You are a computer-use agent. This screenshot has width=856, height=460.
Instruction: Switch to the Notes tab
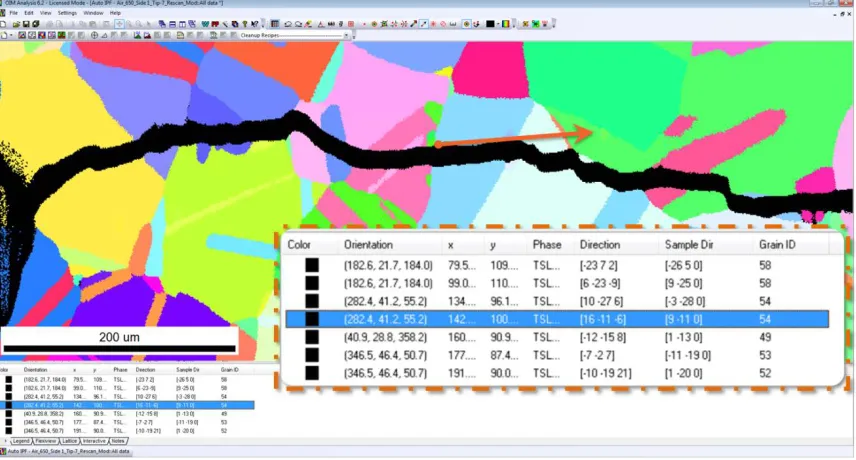[x=118, y=441]
